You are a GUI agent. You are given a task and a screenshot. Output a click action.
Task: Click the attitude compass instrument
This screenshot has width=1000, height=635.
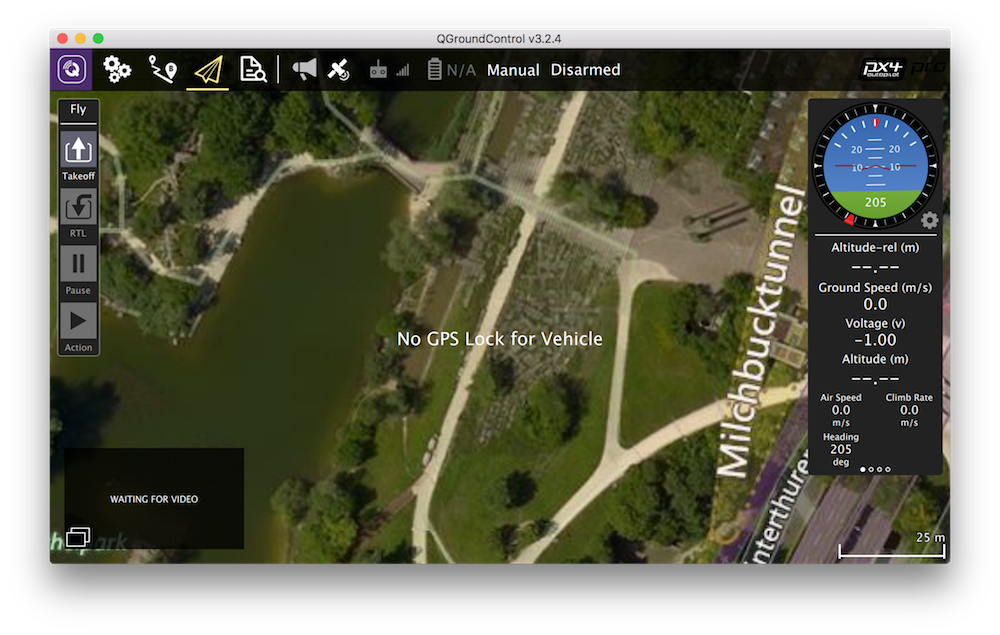point(875,166)
